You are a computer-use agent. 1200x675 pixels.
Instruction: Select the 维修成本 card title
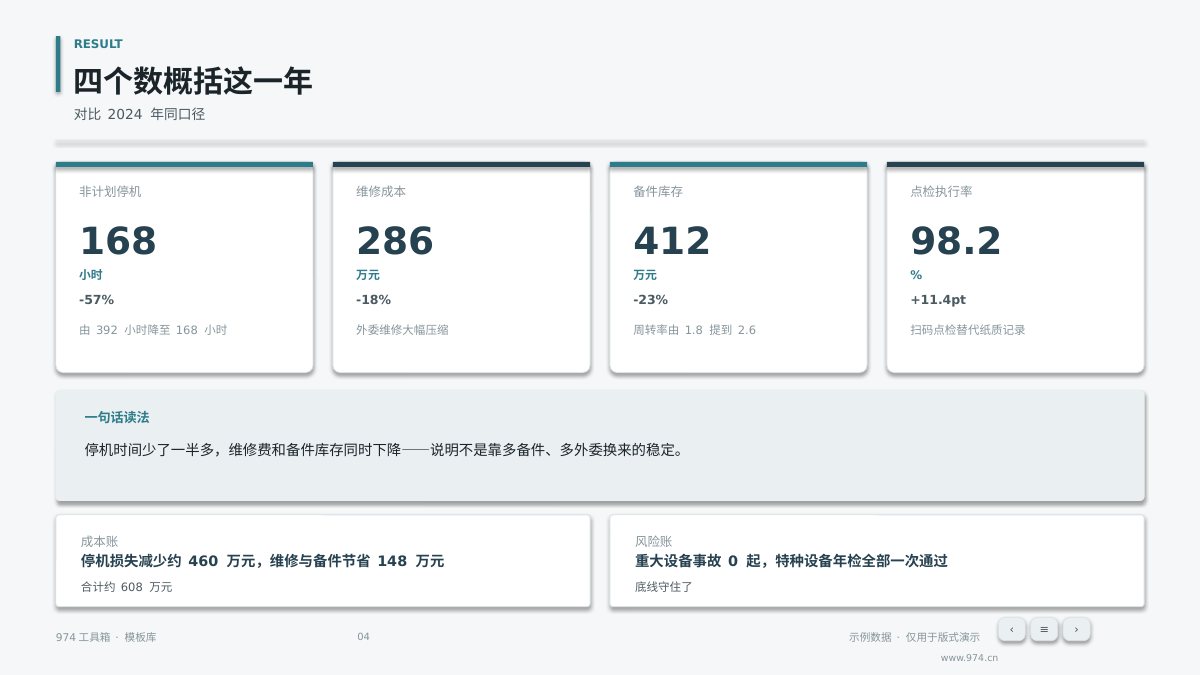(381, 191)
